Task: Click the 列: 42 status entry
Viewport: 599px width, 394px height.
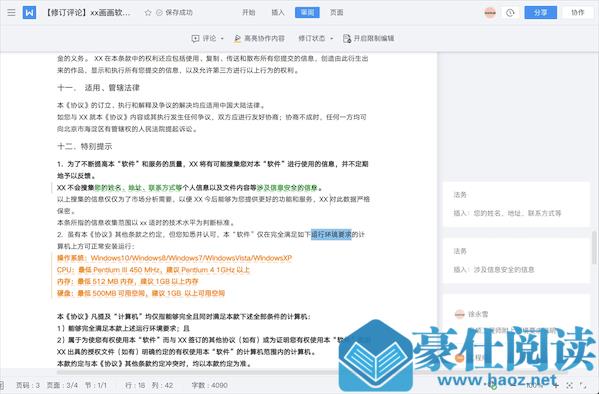Action: point(162,385)
